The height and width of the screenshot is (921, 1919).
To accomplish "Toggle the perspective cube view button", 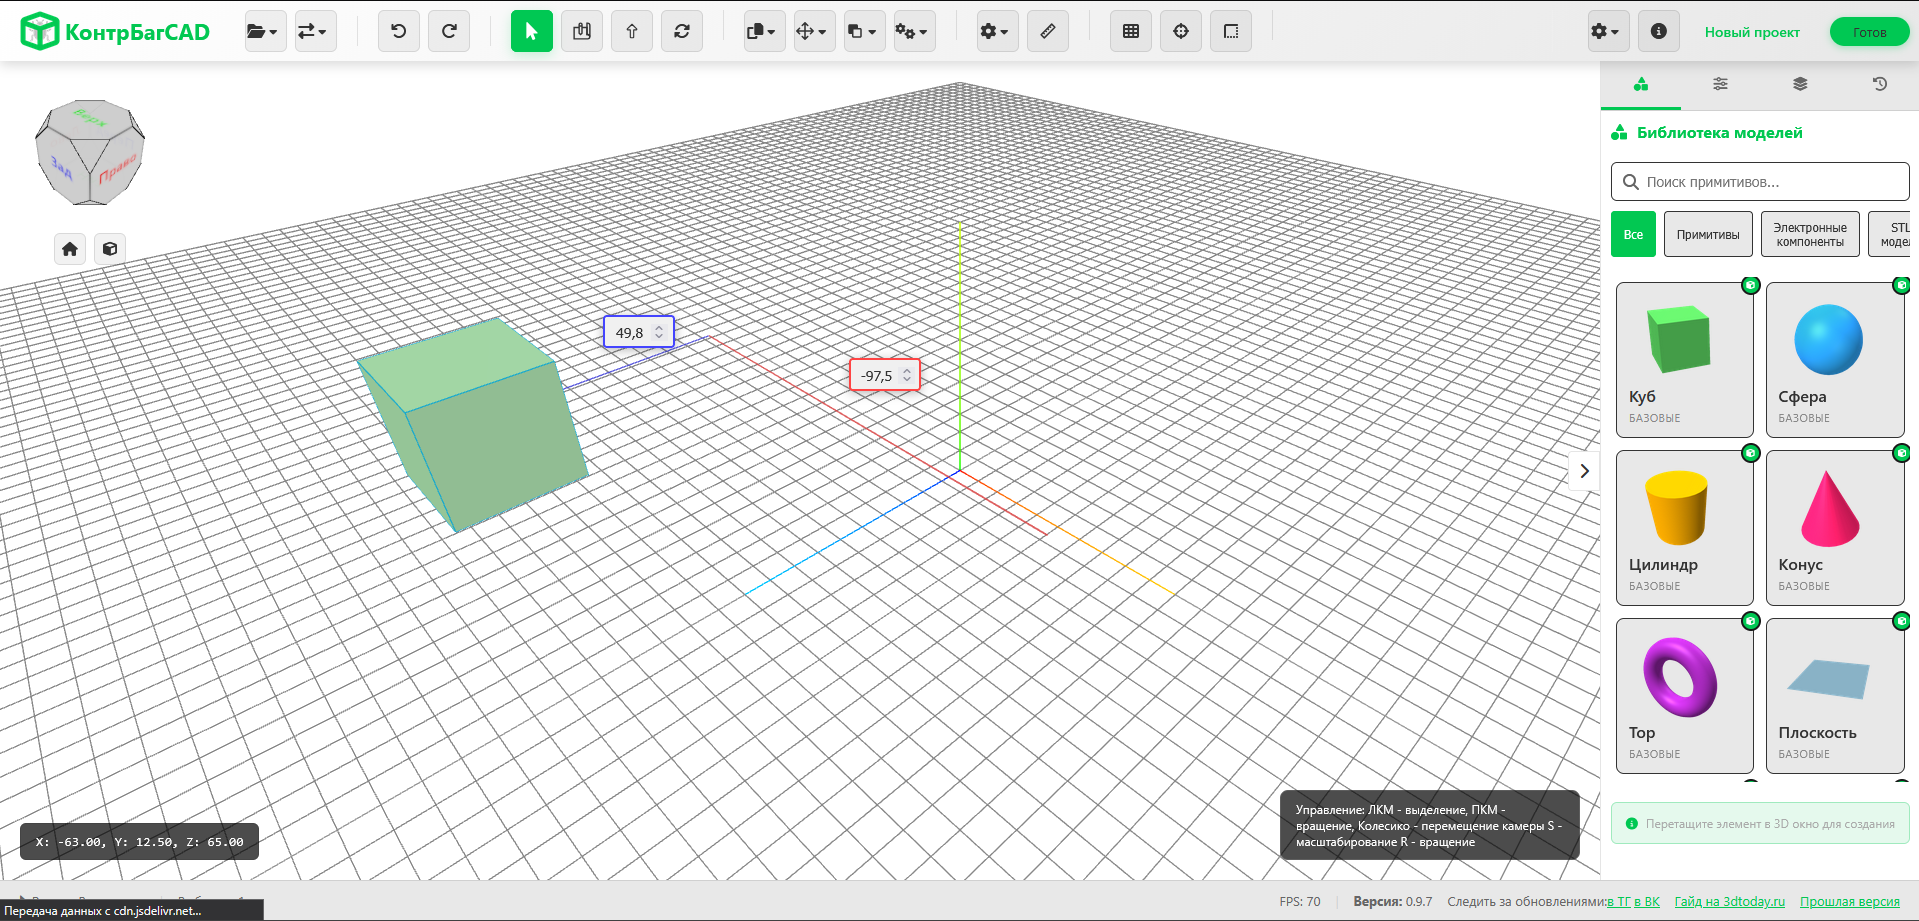I will (110, 249).
